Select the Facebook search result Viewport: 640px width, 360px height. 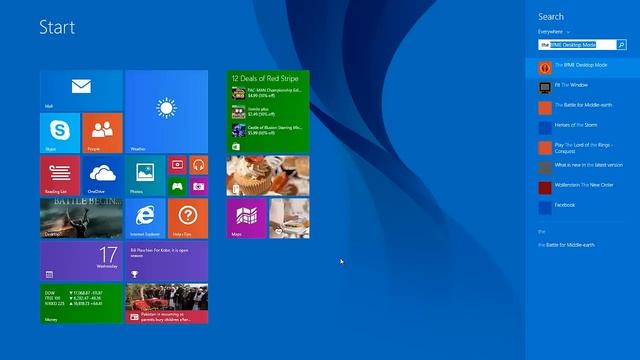click(x=564, y=205)
